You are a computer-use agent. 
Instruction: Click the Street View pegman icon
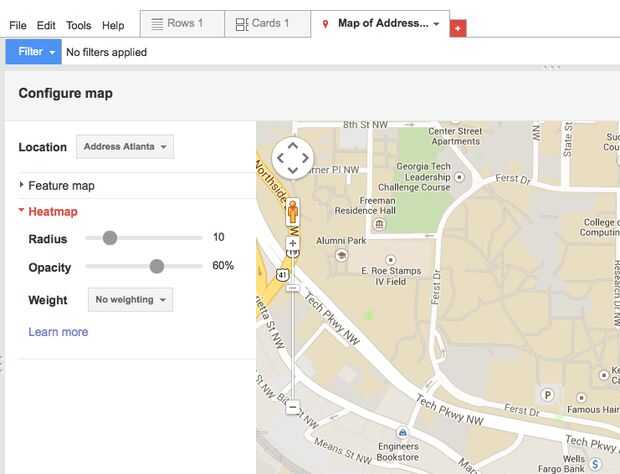(293, 213)
